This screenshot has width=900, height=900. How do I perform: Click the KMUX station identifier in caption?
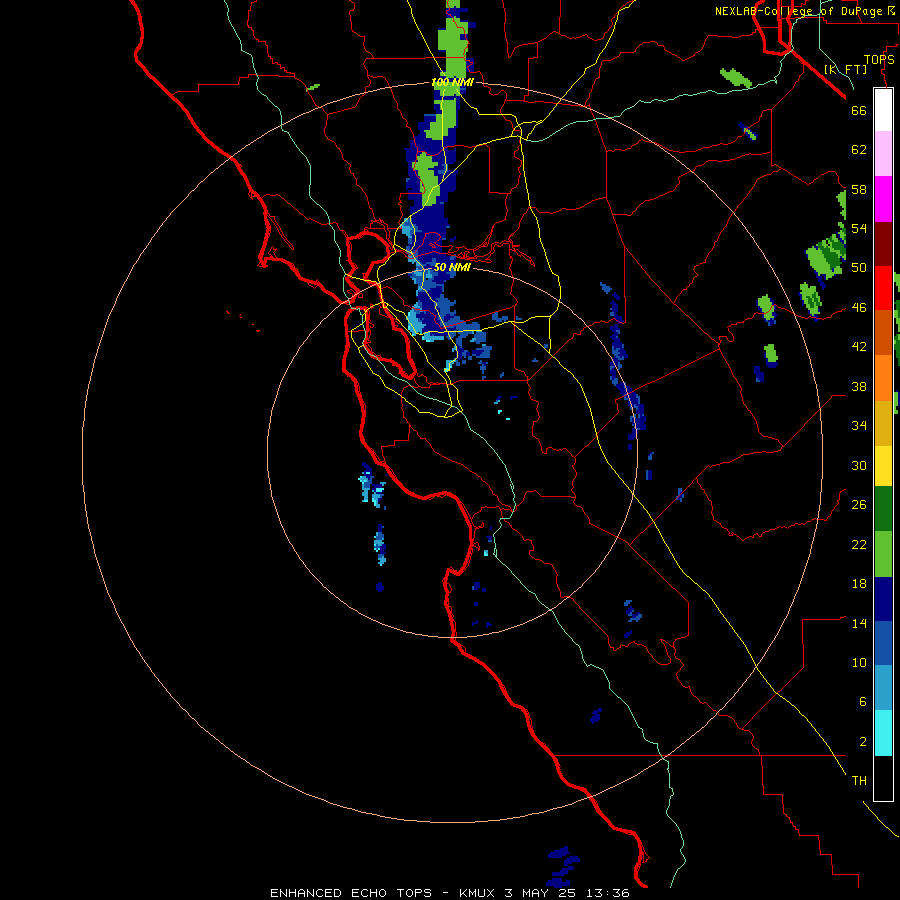coord(478,893)
